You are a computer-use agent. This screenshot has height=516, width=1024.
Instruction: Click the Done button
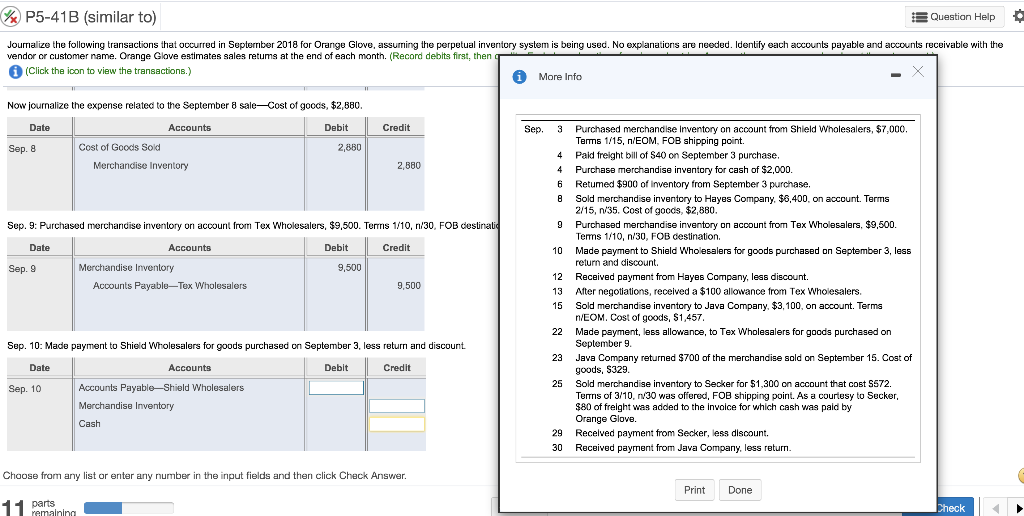click(740, 490)
